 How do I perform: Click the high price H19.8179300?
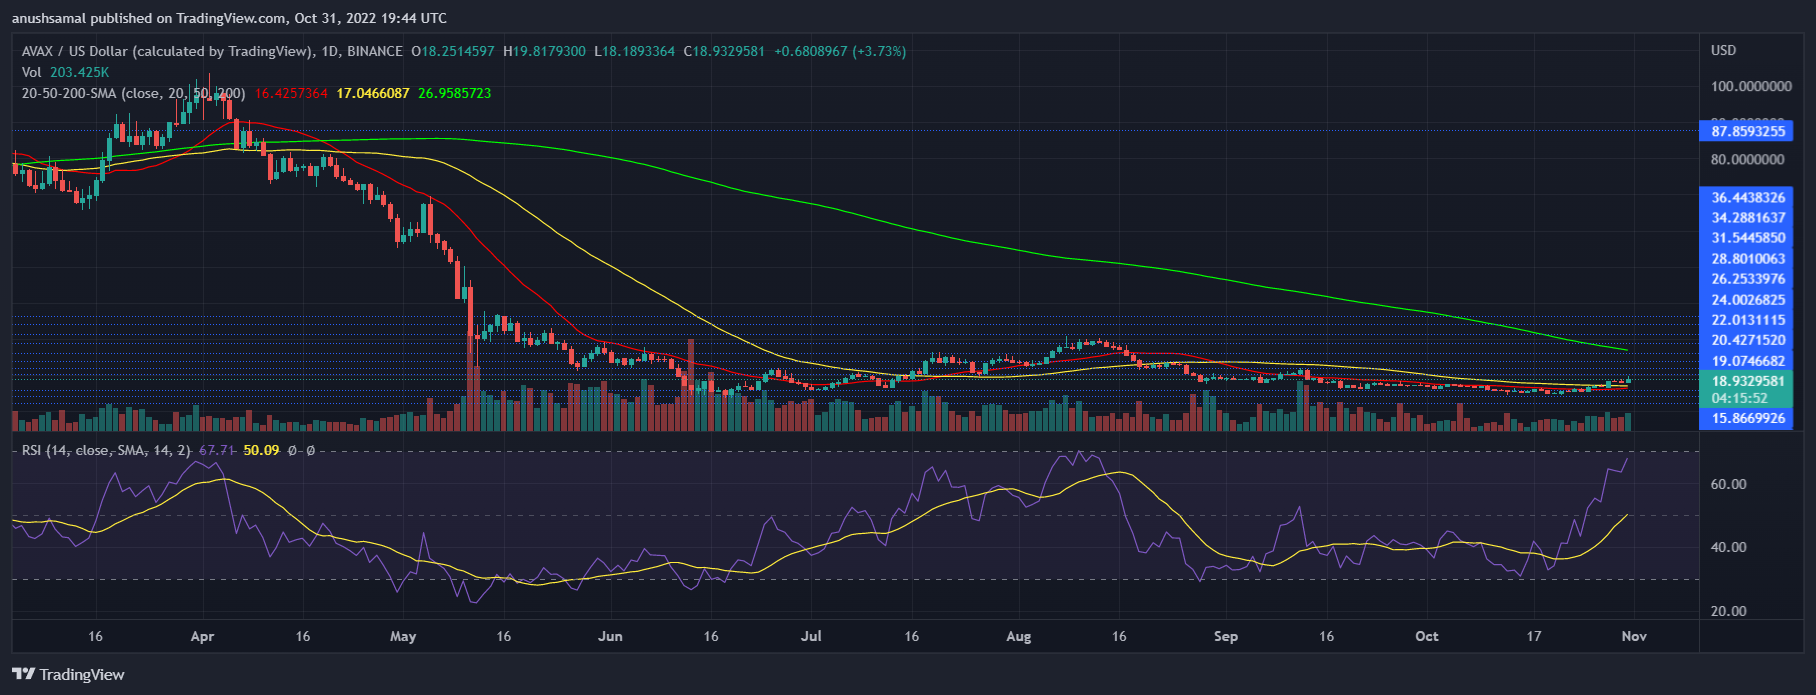pos(544,51)
